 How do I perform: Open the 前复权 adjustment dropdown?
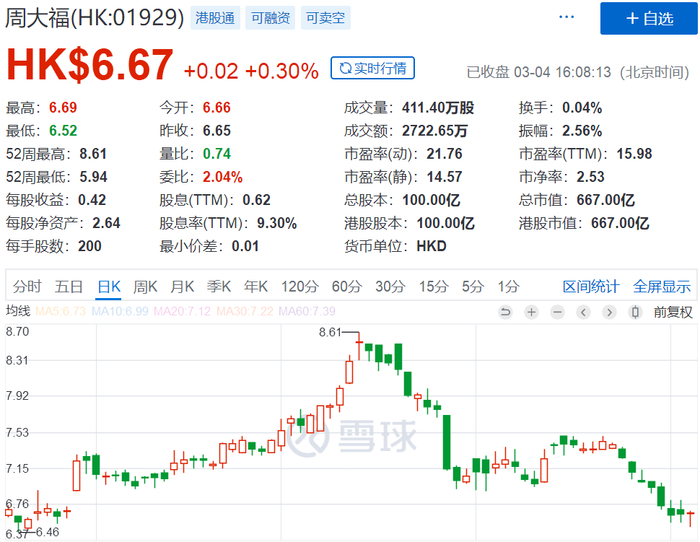pyautogui.click(x=673, y=312)
